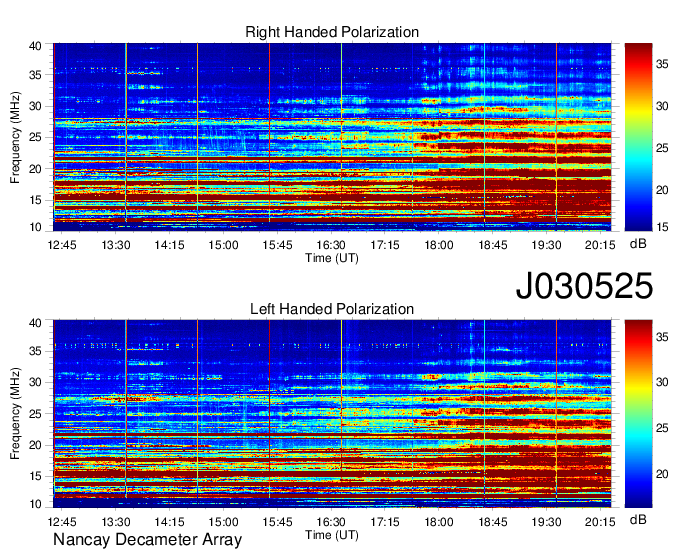Viewport: 680px width, 552px height.
Task: Click 18:00 tick on bottom time axis
Action: pos(439,522)
